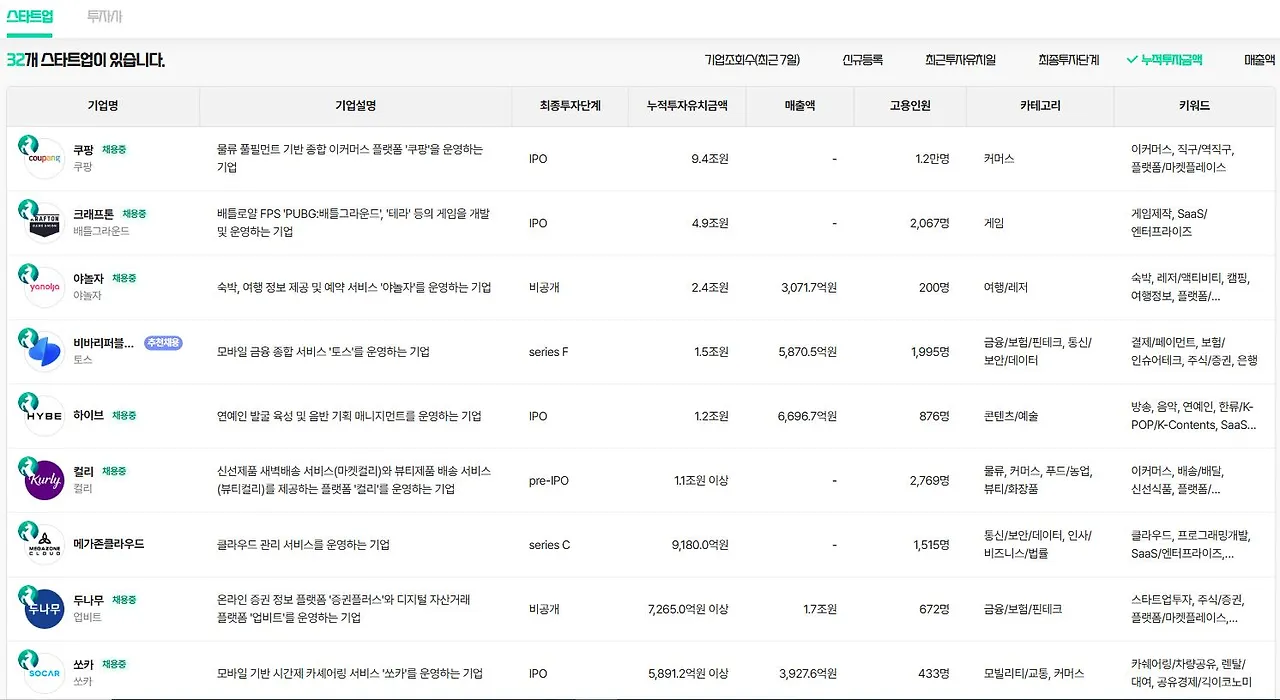1280x700 pixels.
Task: Sort by 신규등록
Action: pos(863,60)
